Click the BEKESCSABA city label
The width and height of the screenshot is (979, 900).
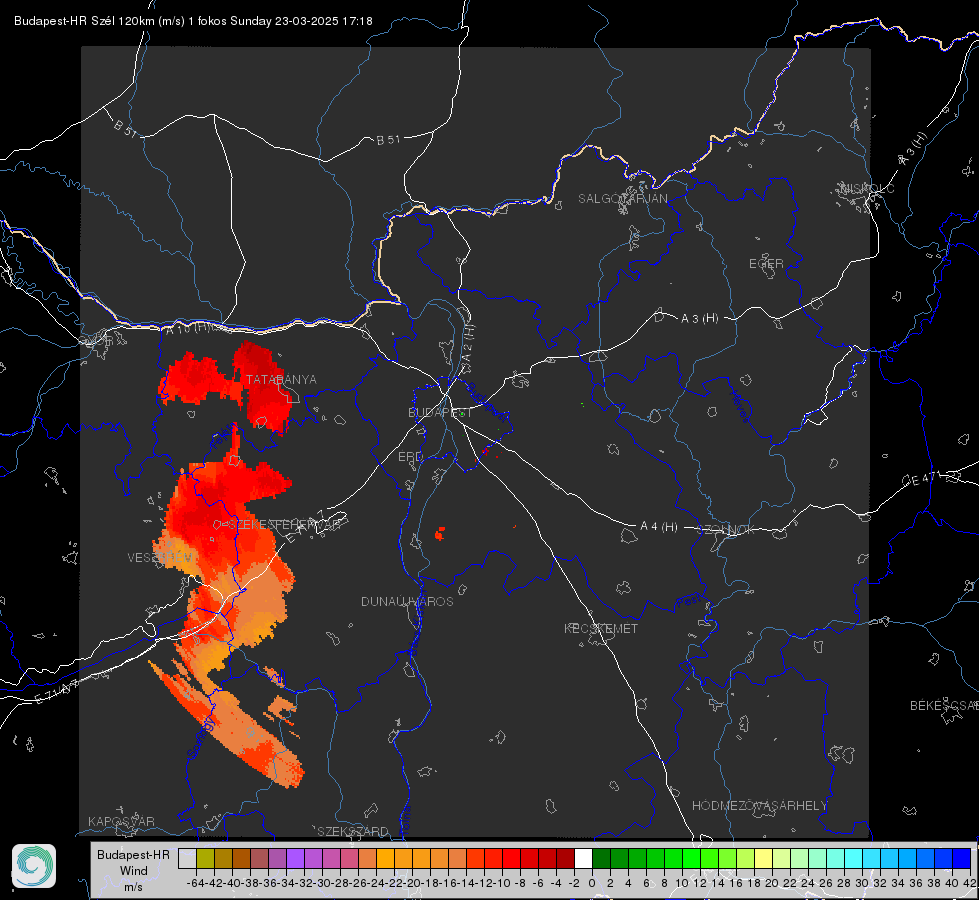(x=944, y=705)
